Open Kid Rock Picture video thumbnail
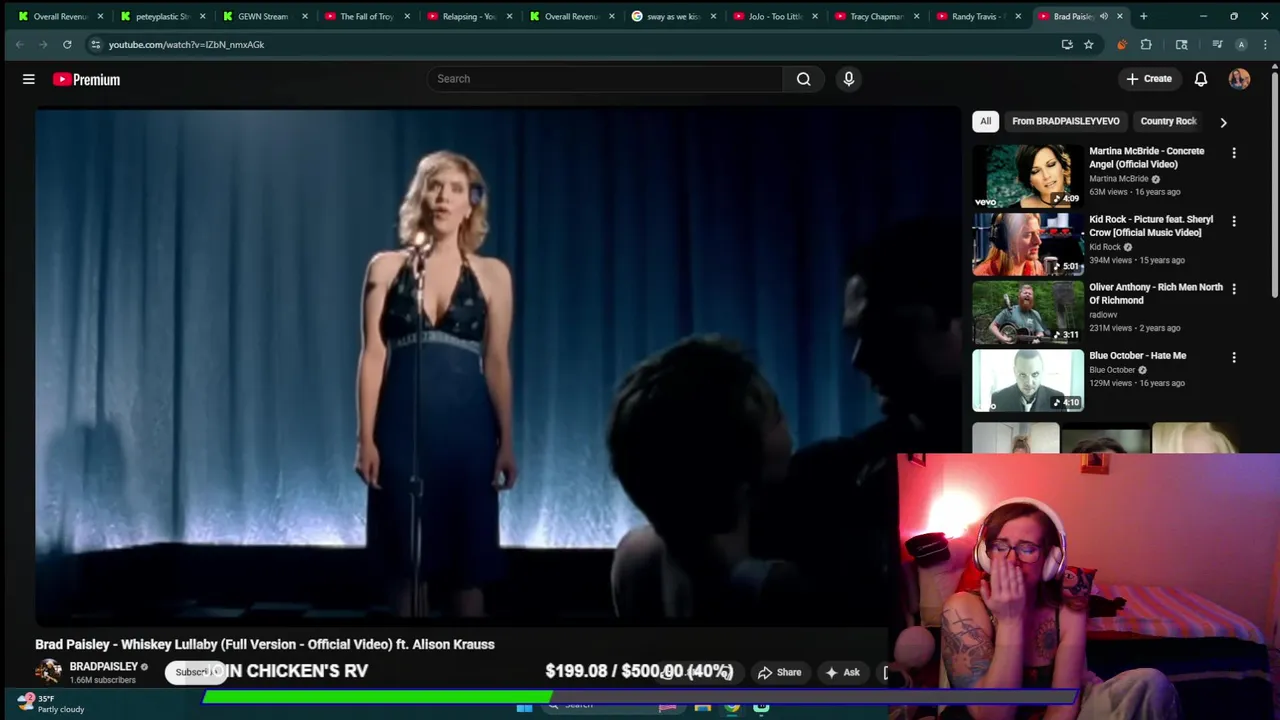 1028,244
